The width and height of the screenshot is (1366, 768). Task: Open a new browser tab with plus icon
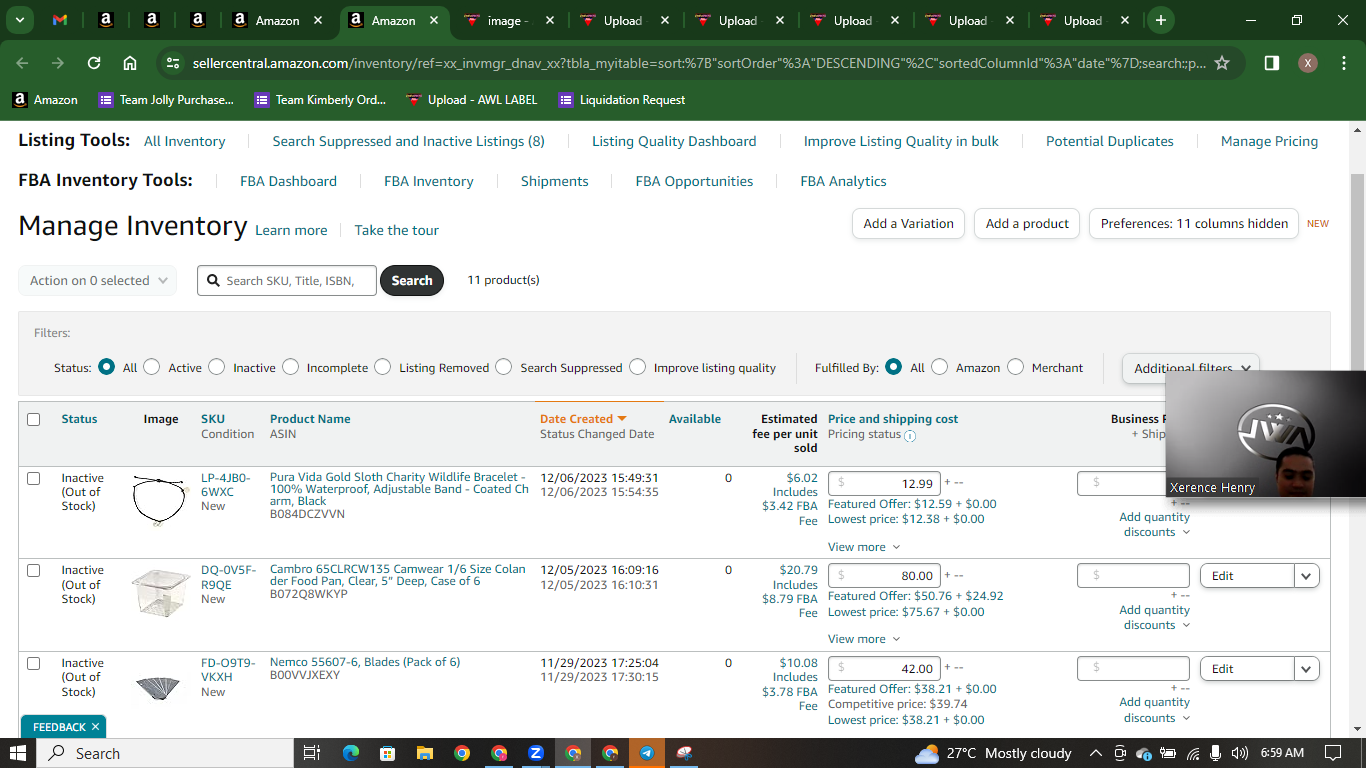tap(1160, 20)
